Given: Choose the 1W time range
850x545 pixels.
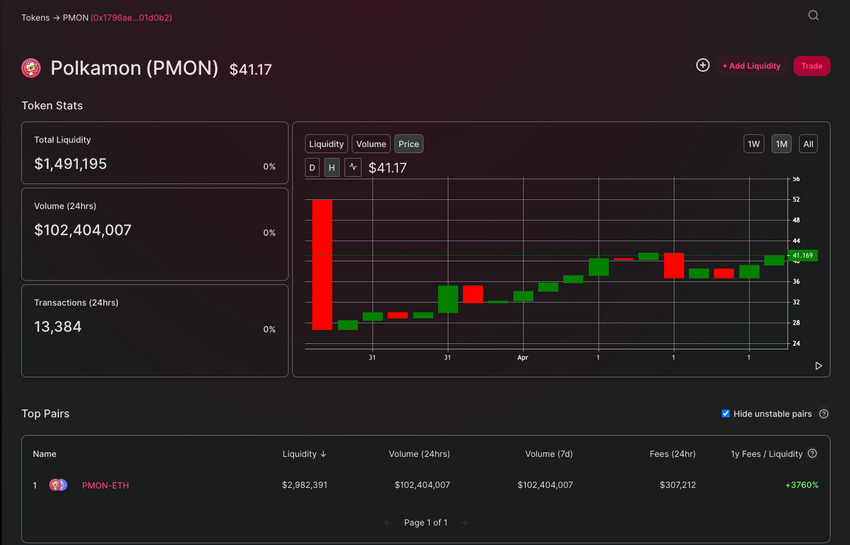Looking at the screenshot, I should click(754, 144).
